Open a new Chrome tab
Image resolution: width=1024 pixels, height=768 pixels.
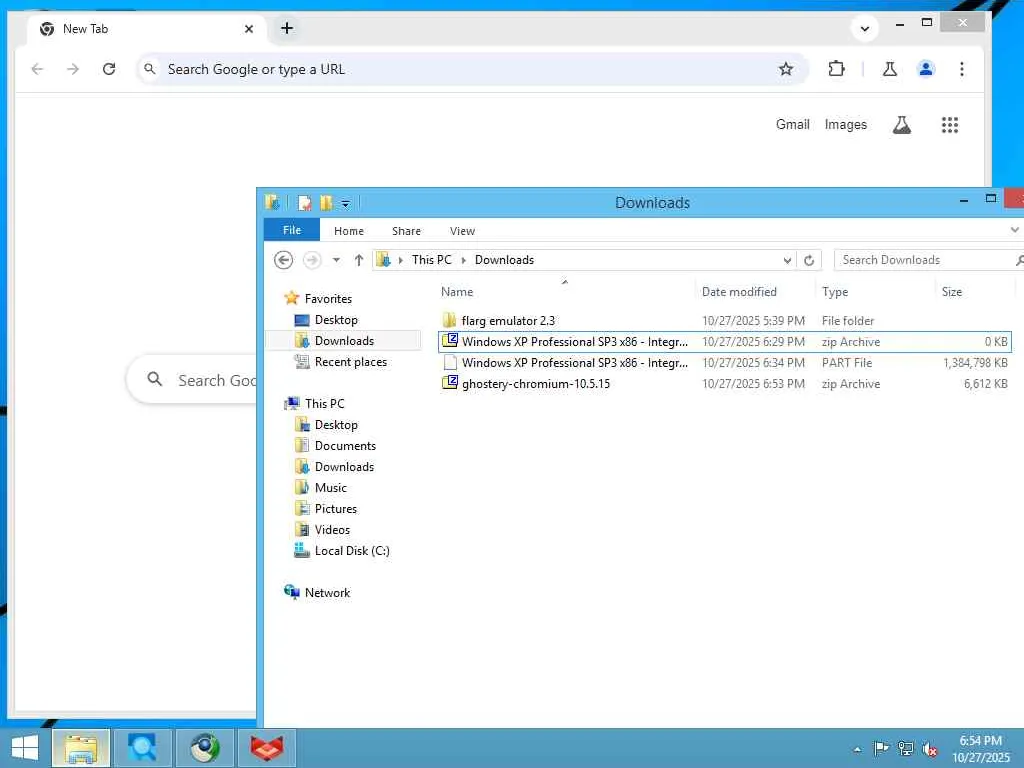(x=287, y=28)
